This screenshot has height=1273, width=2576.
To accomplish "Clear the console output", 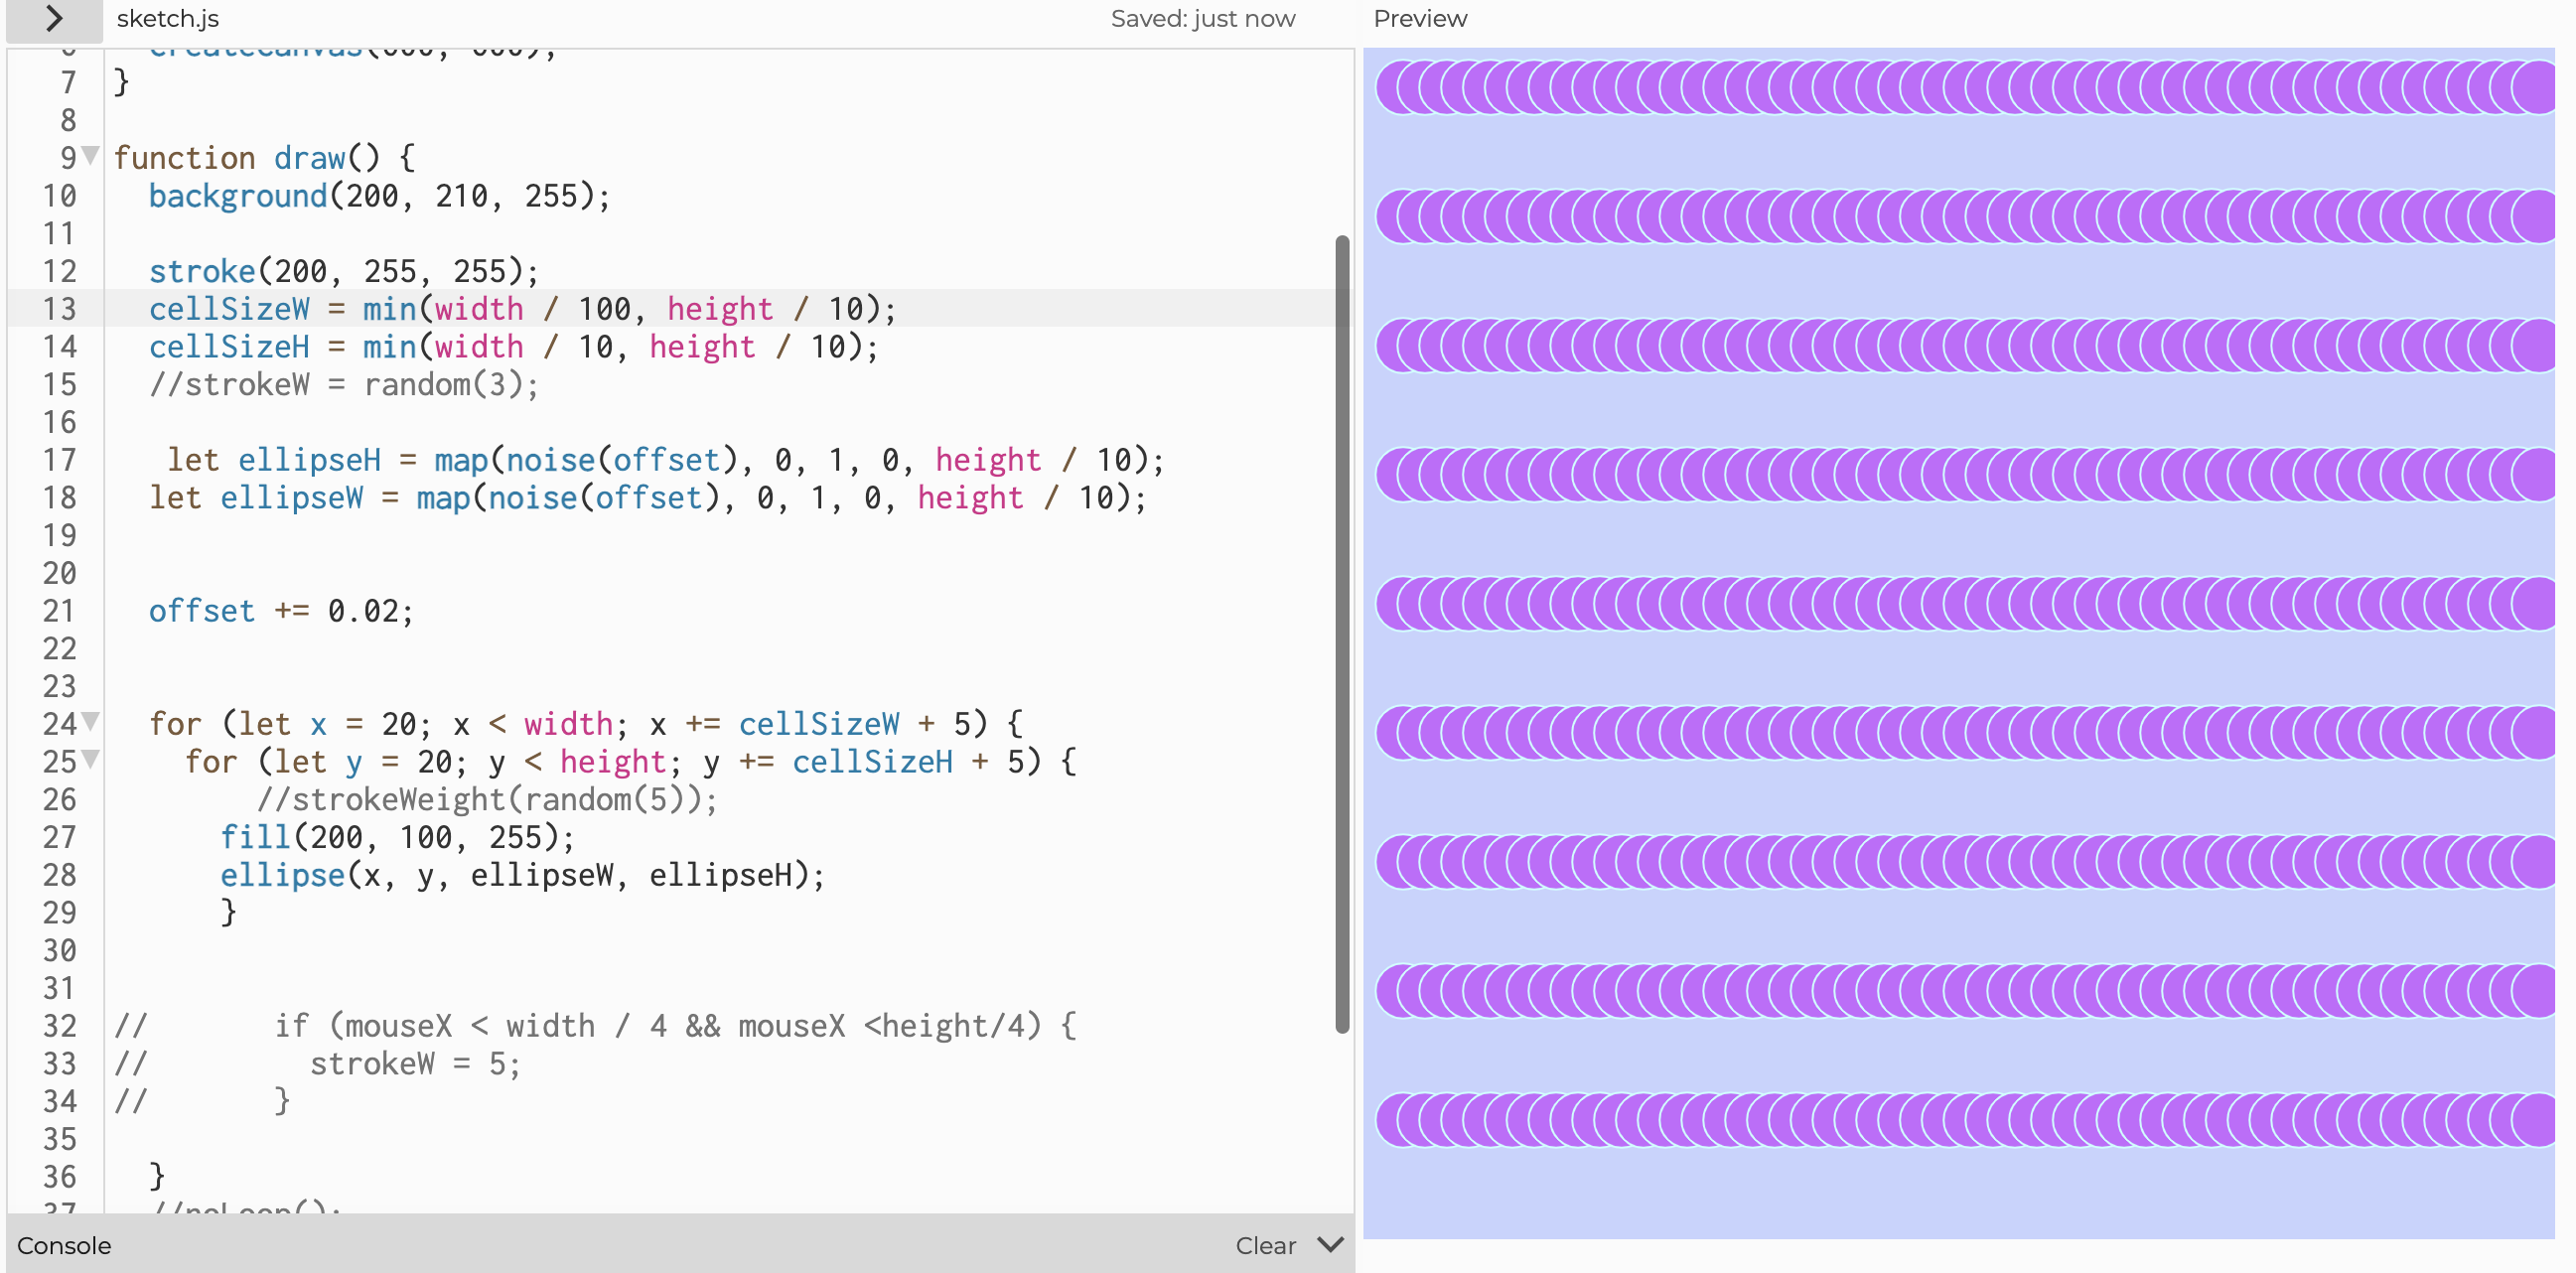I will (x=1265, y=1245).
